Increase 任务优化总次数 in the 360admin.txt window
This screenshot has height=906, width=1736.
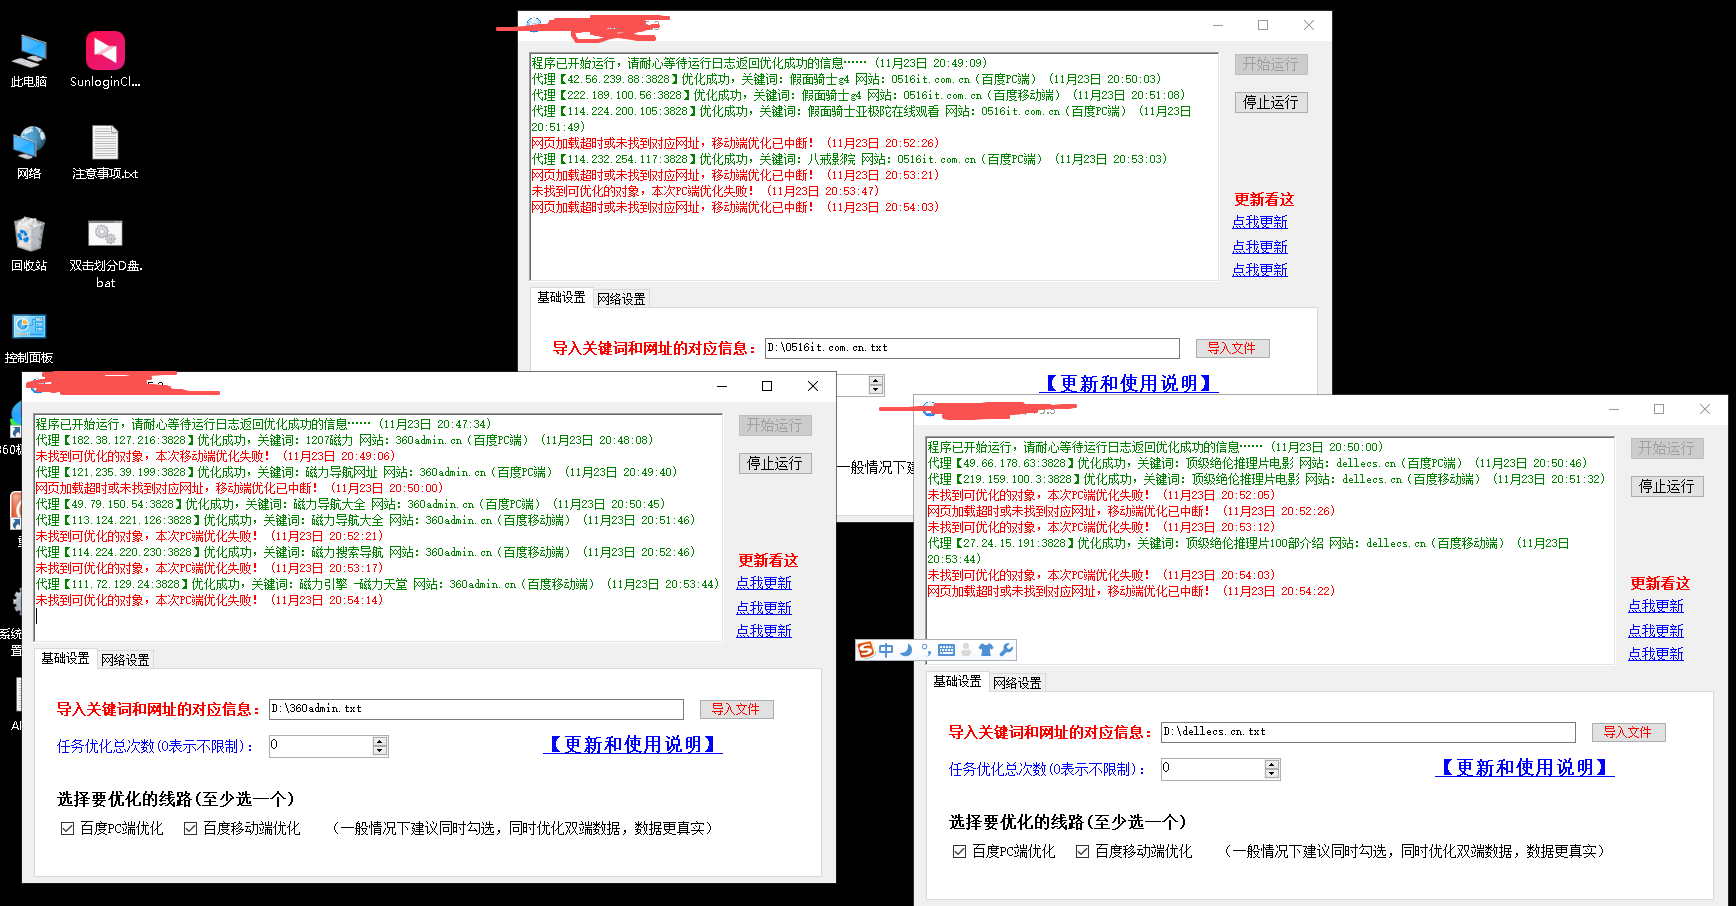point(379,742)
